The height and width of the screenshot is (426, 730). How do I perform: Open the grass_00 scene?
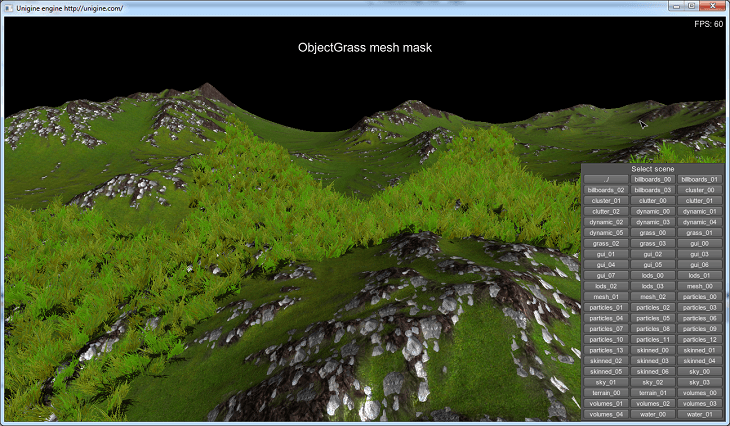pos(653,232)
